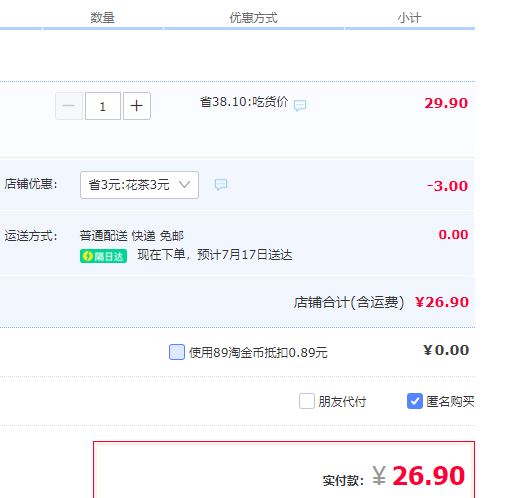The width and height of the screenshot is (506, 498).
Task: Click the quantity input field showing 1
Action: (x=103, y=106)
